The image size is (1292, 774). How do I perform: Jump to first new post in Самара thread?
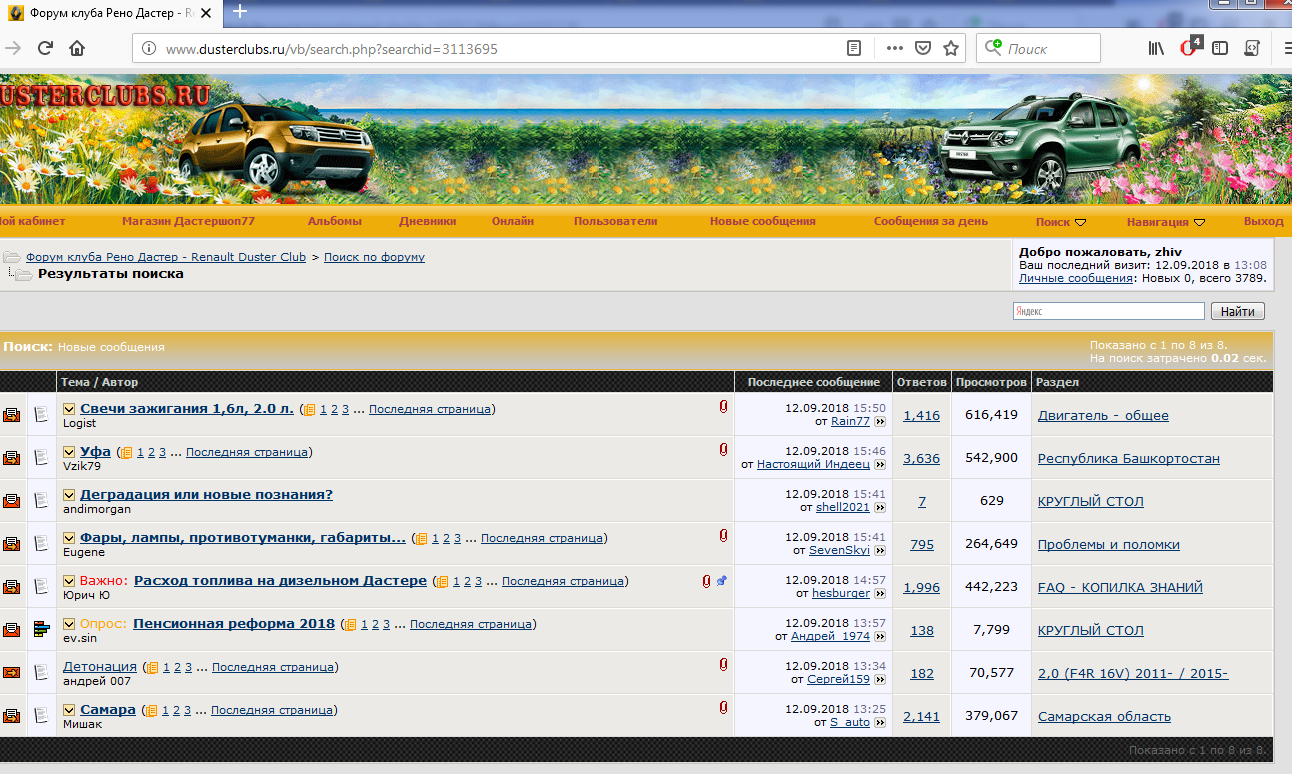coord(69,710)
